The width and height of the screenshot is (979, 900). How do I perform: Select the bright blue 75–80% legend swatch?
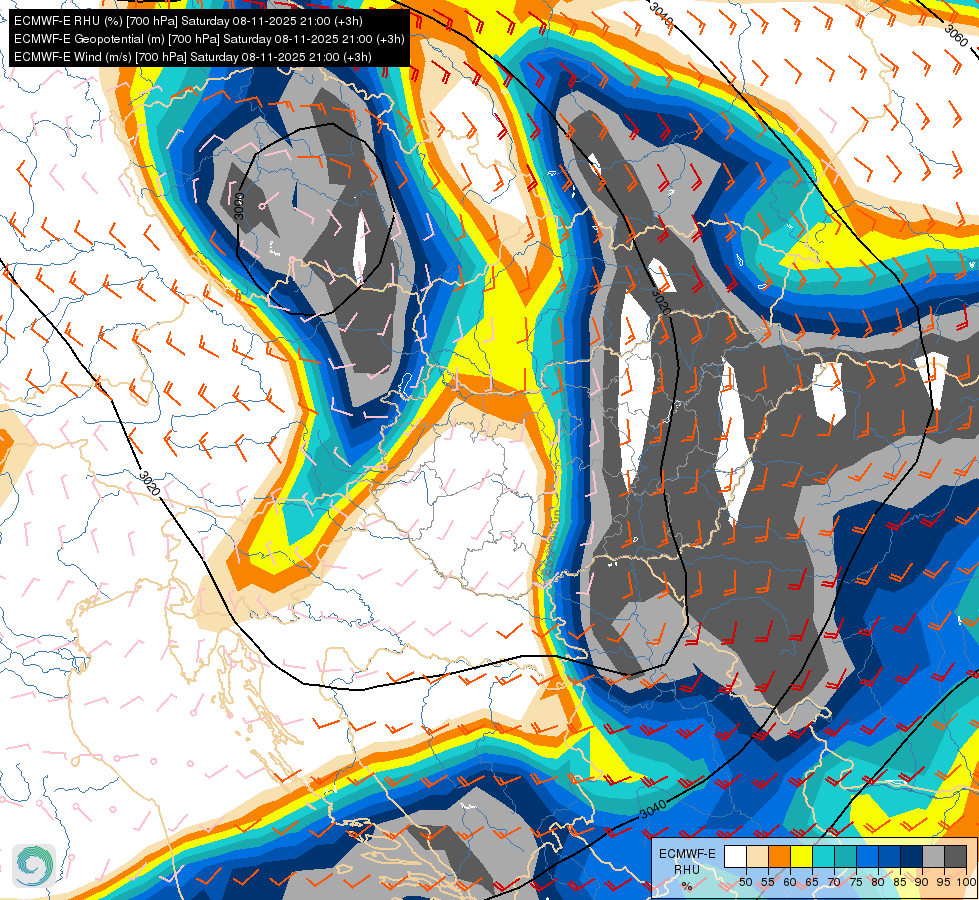point(868,856)
